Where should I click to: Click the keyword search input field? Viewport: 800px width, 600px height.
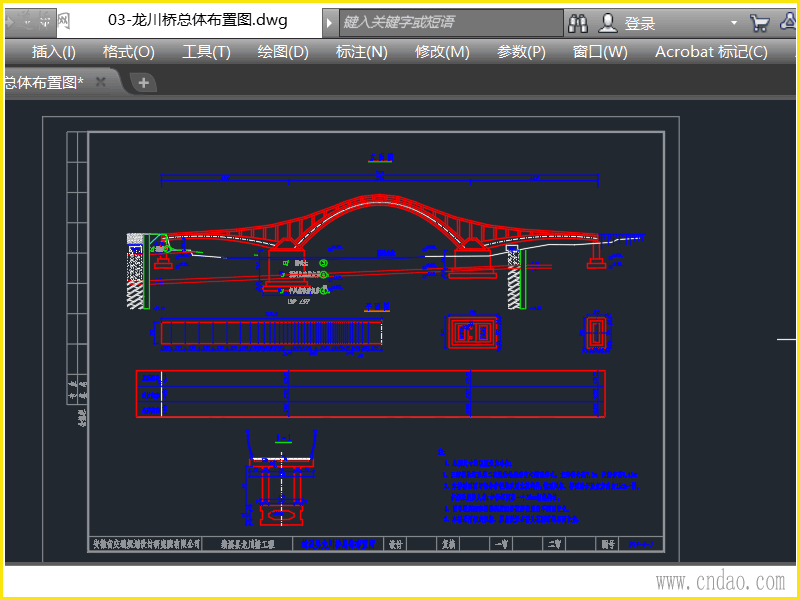tap(450, 22)
